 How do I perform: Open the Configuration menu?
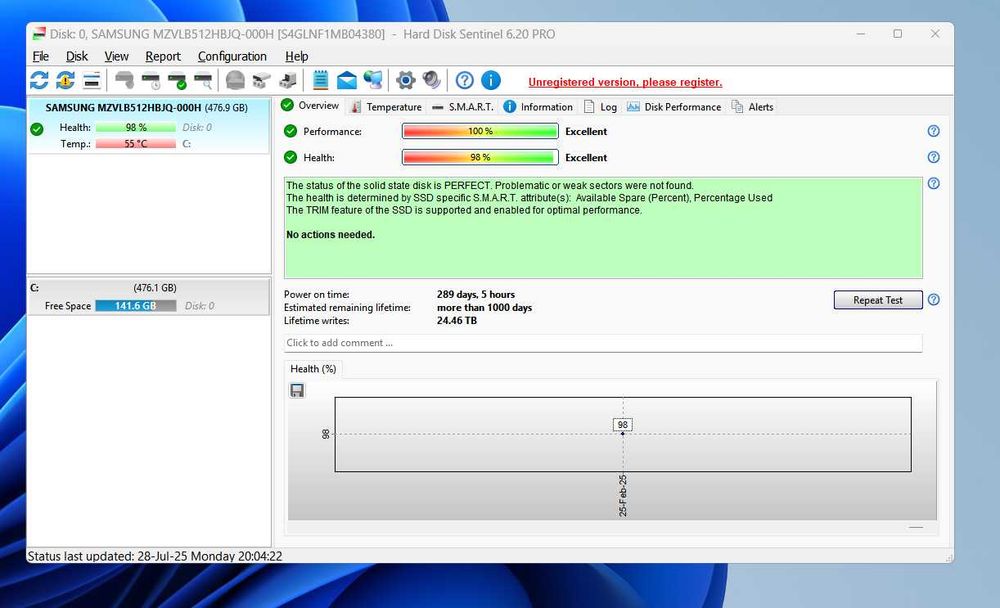pos(232,56)
